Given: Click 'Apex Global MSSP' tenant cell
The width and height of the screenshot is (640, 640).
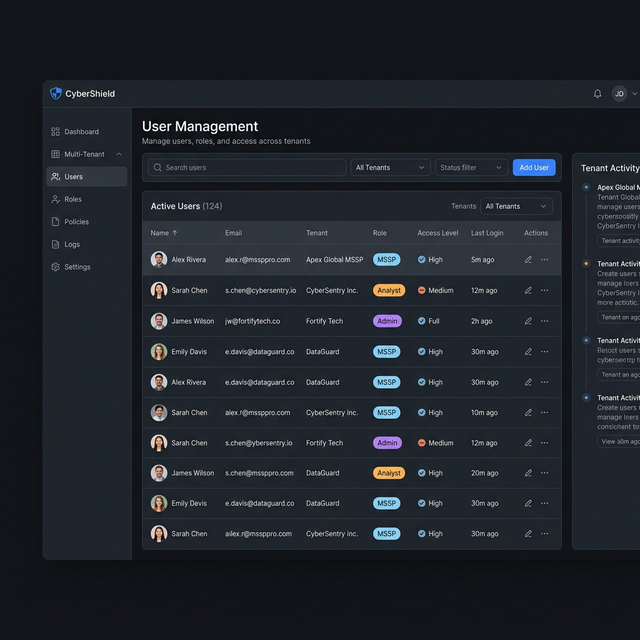Looking at the screenshot, I should point(334,260).
